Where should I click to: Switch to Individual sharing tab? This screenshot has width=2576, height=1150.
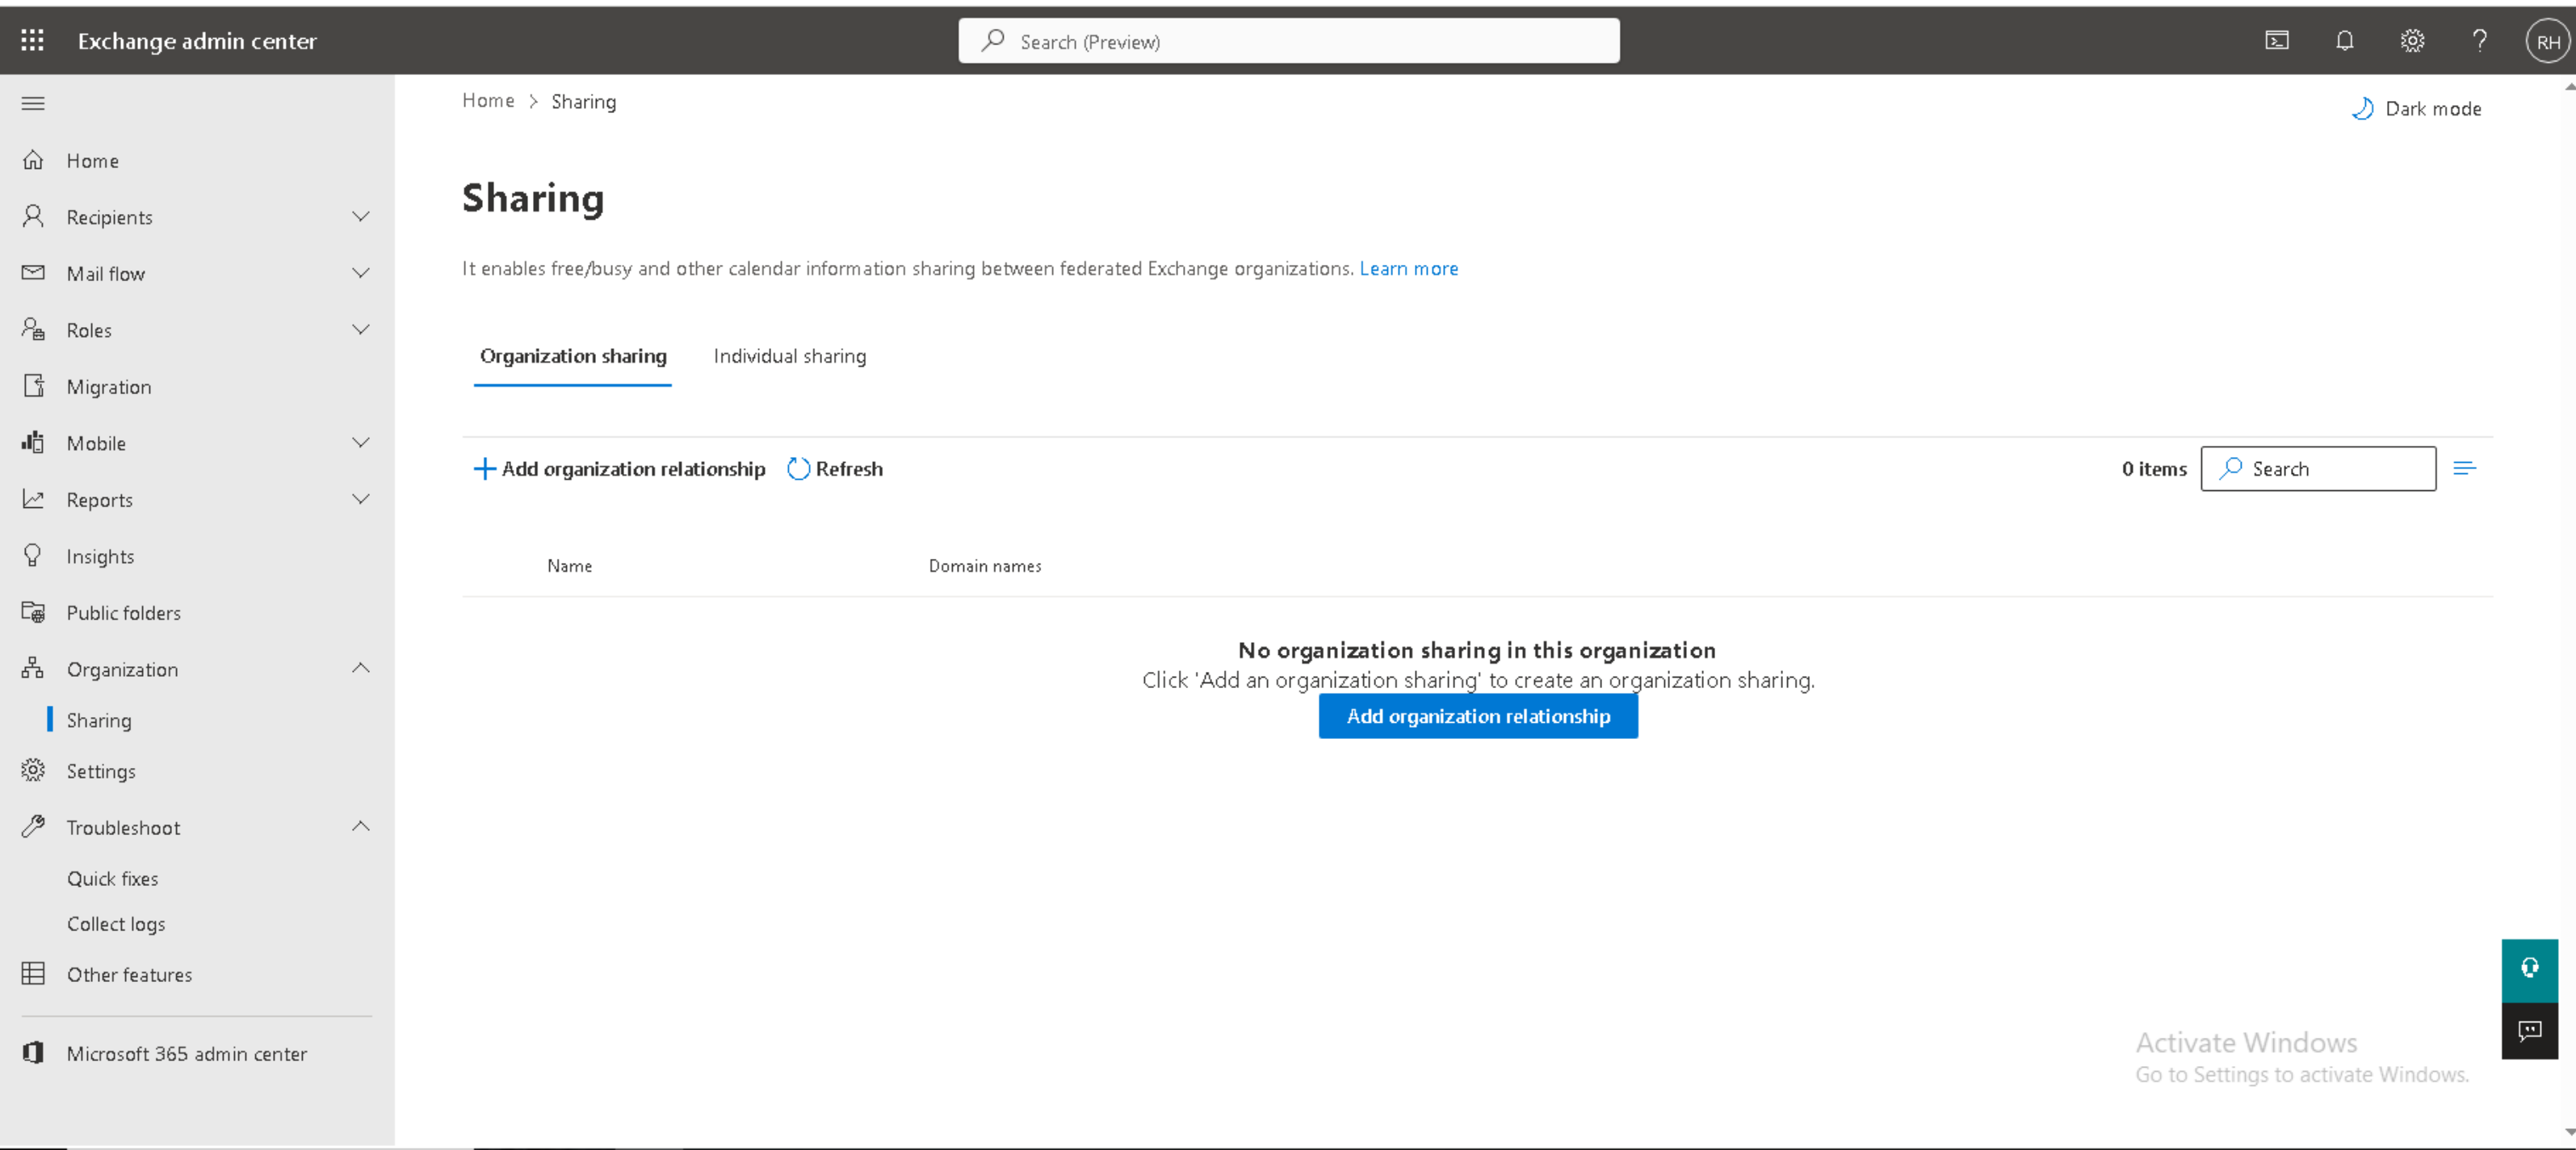[789, 356]
